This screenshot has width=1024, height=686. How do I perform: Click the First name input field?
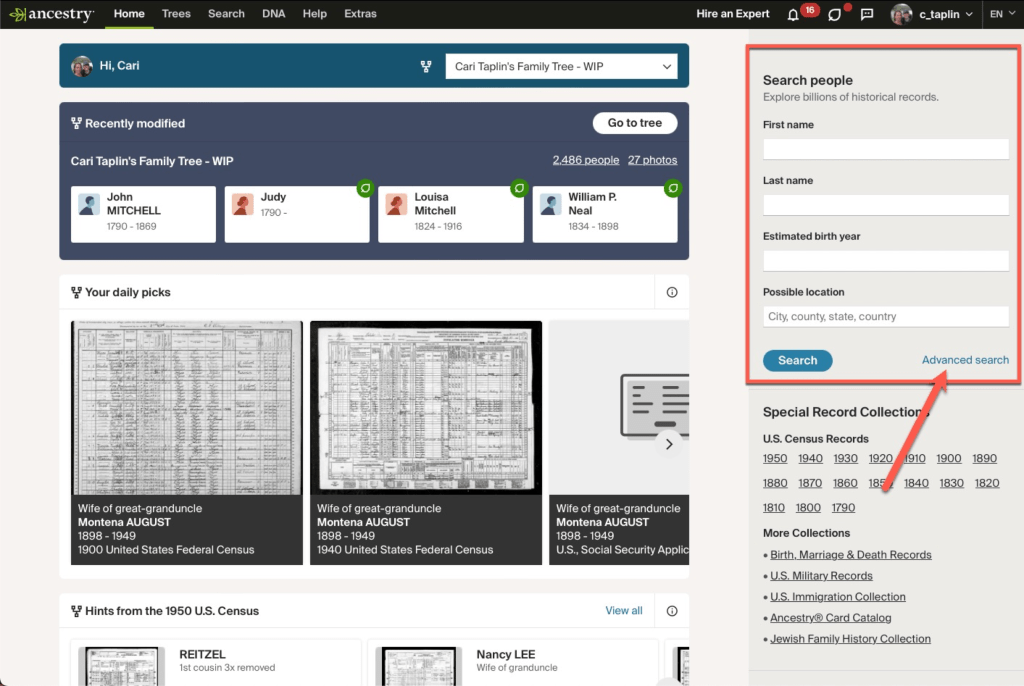click(x=885, y=149)
